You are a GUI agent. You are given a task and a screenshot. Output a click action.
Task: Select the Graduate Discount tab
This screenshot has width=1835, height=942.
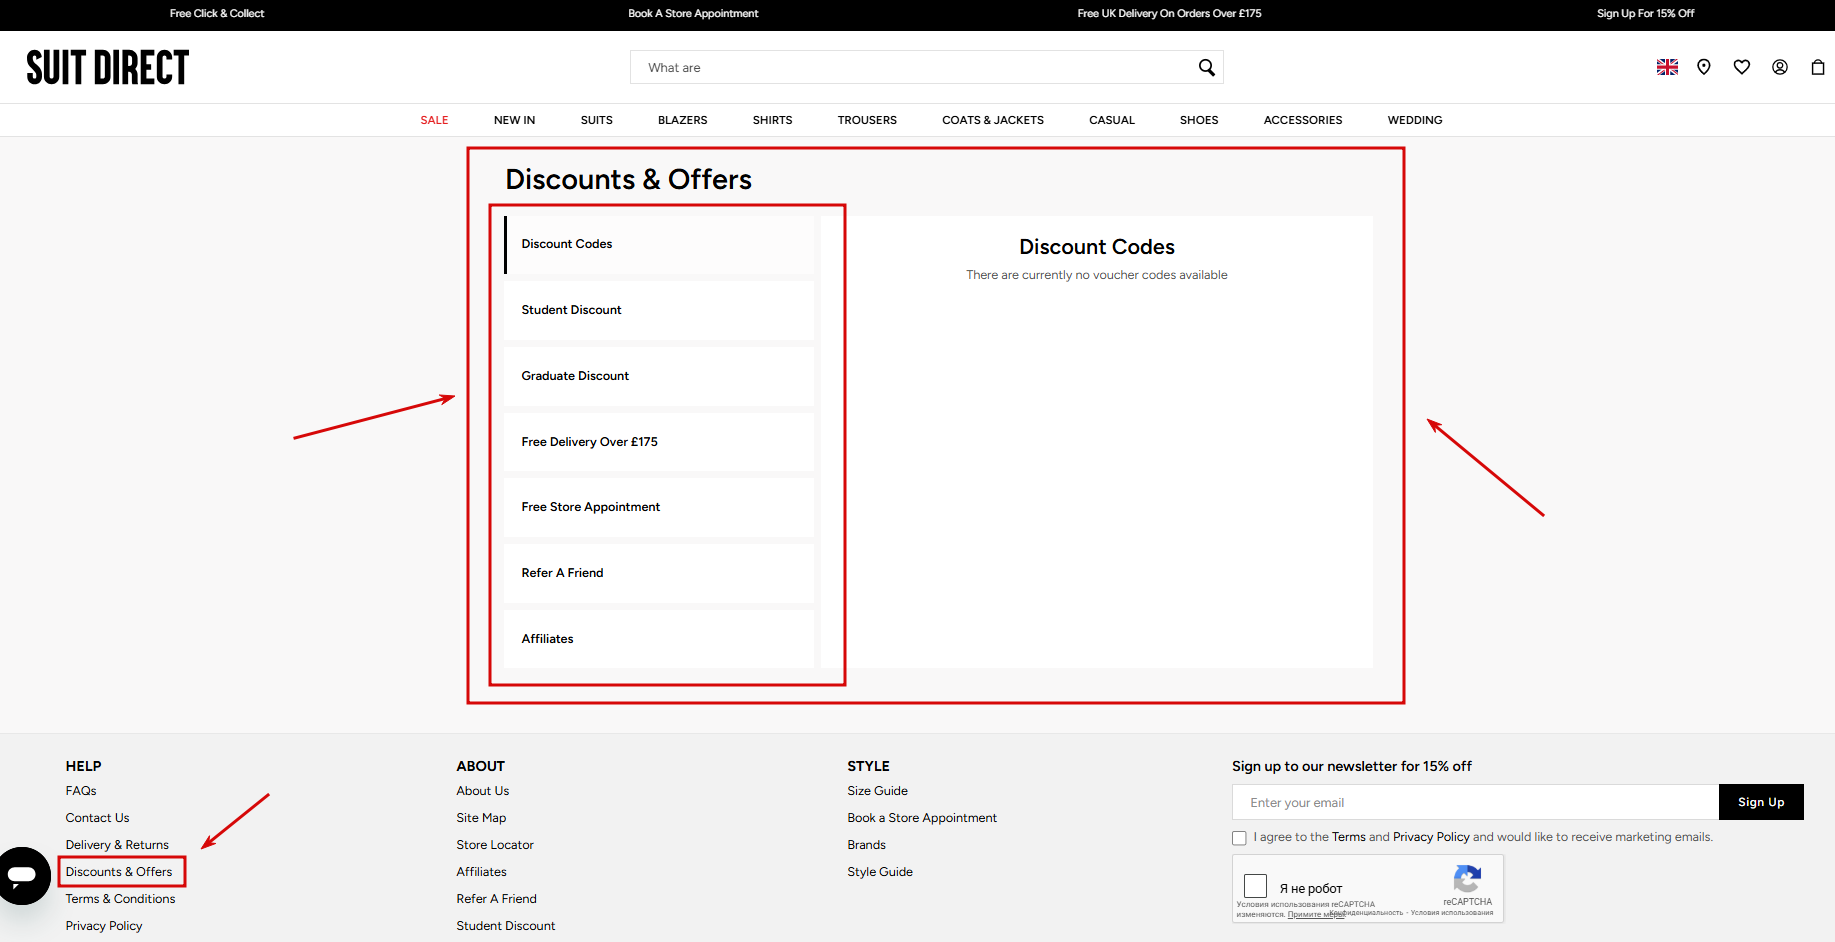click(x=659, y=376)
